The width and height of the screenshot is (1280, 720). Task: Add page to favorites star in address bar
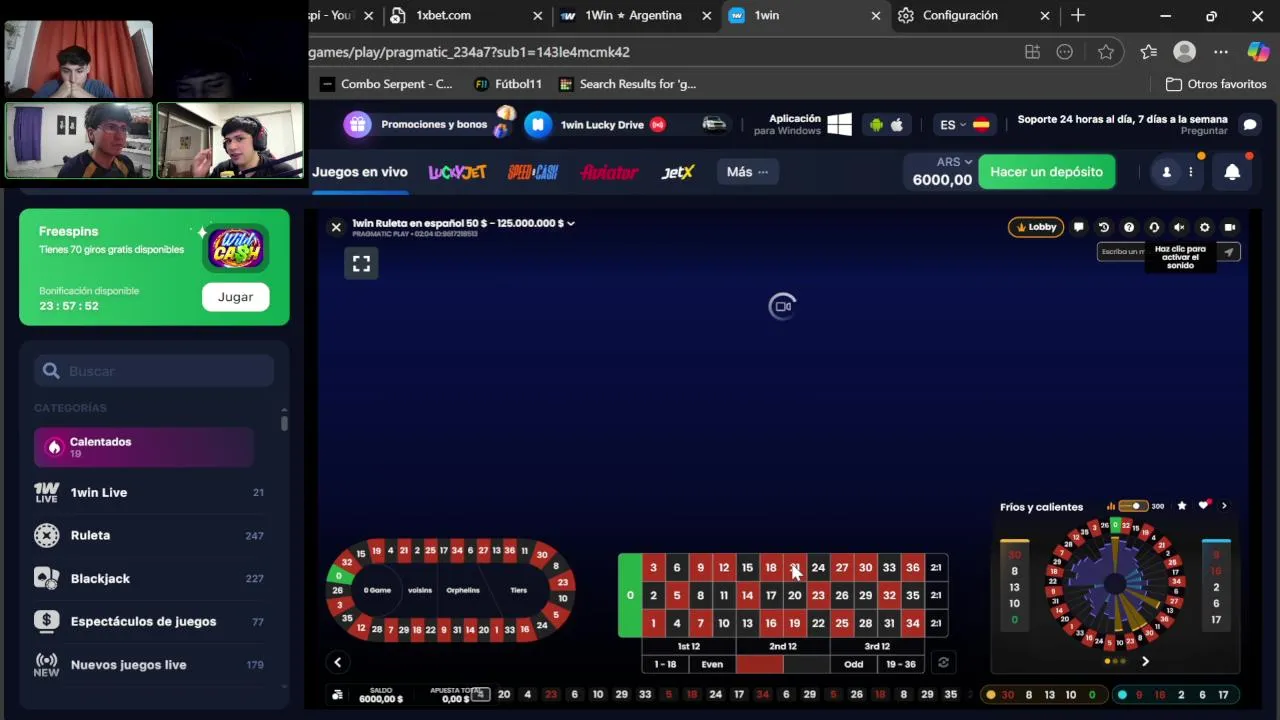point(1106,52)
